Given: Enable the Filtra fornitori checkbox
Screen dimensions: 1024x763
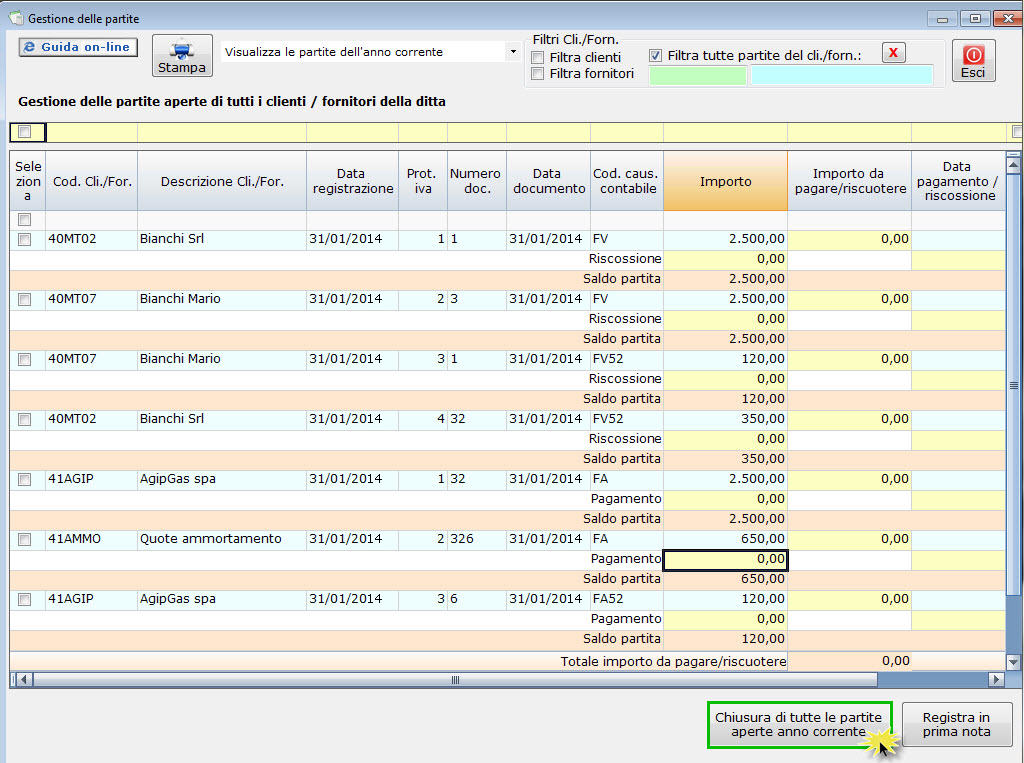Looking at the screenshot, I should tap(537, 74).
